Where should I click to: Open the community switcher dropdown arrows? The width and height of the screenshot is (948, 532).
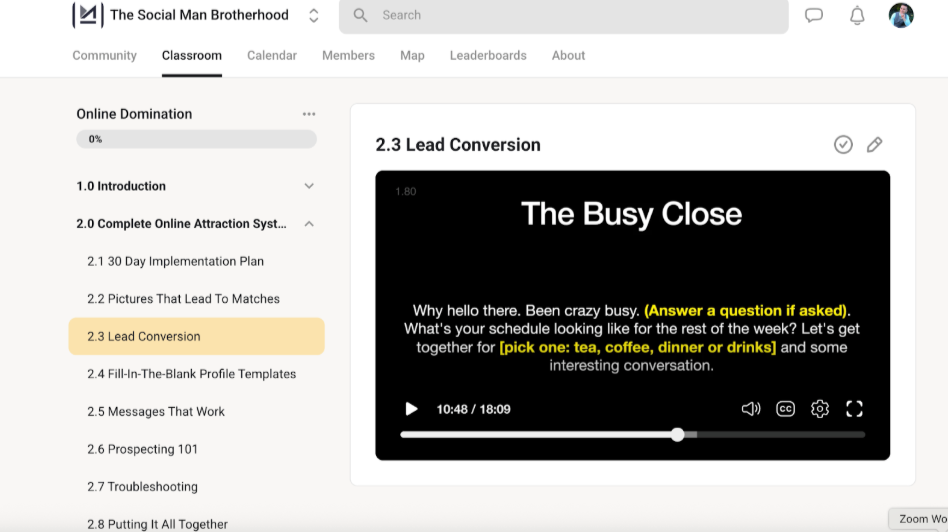(314, 15)
